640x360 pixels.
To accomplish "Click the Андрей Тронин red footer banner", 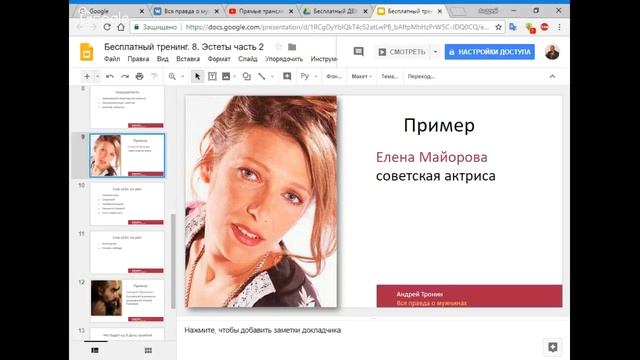I will pyautogui.click(x=469, y=296).
